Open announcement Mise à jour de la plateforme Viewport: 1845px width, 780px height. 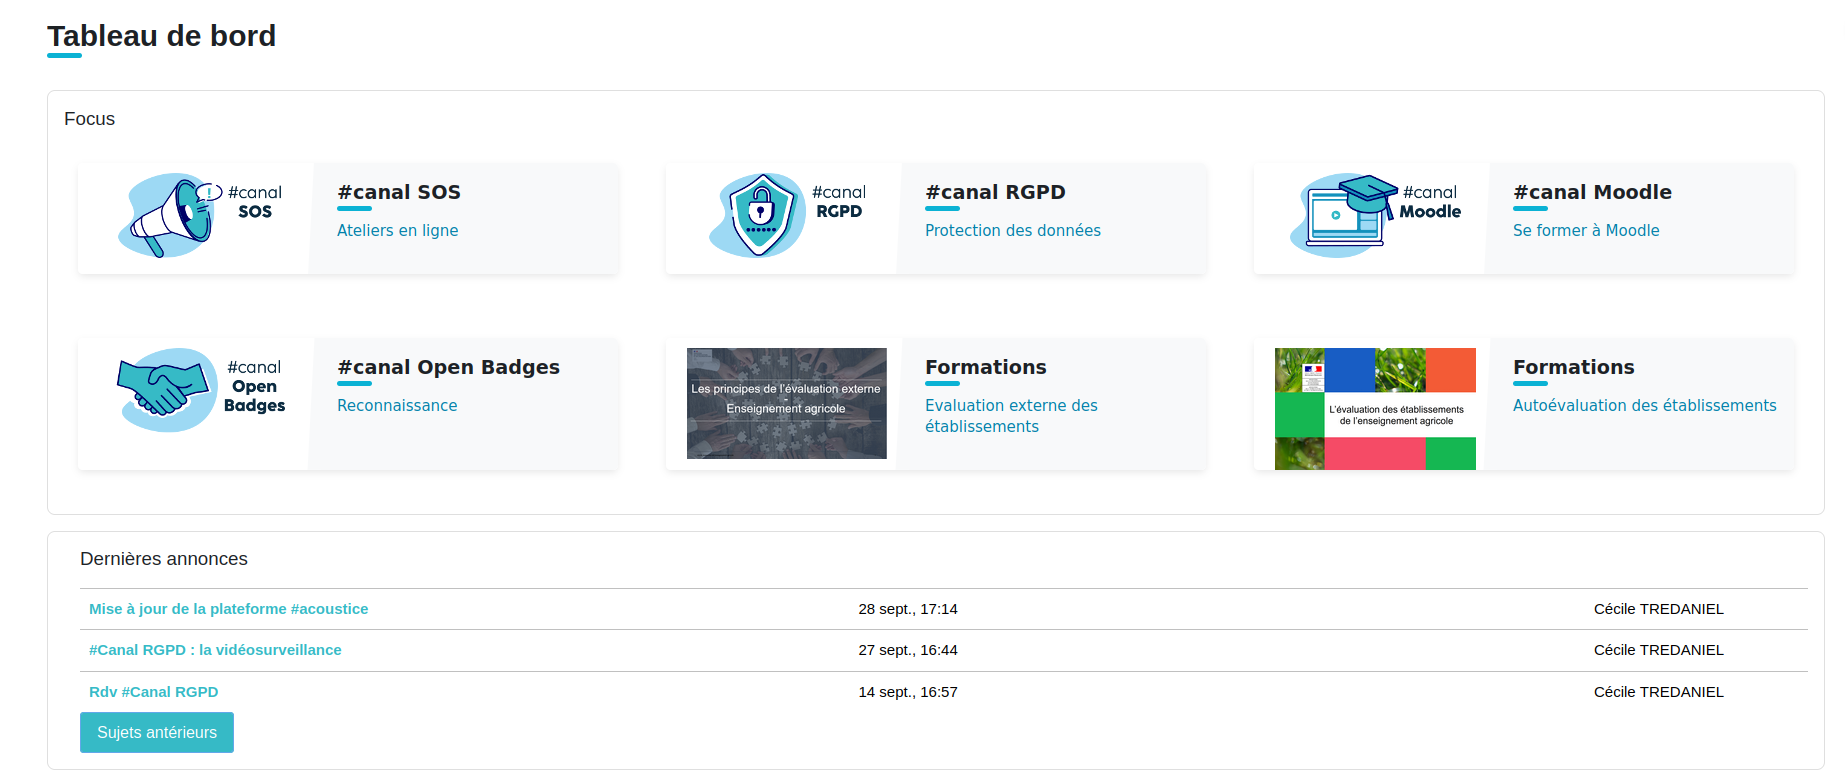[228, 609]
